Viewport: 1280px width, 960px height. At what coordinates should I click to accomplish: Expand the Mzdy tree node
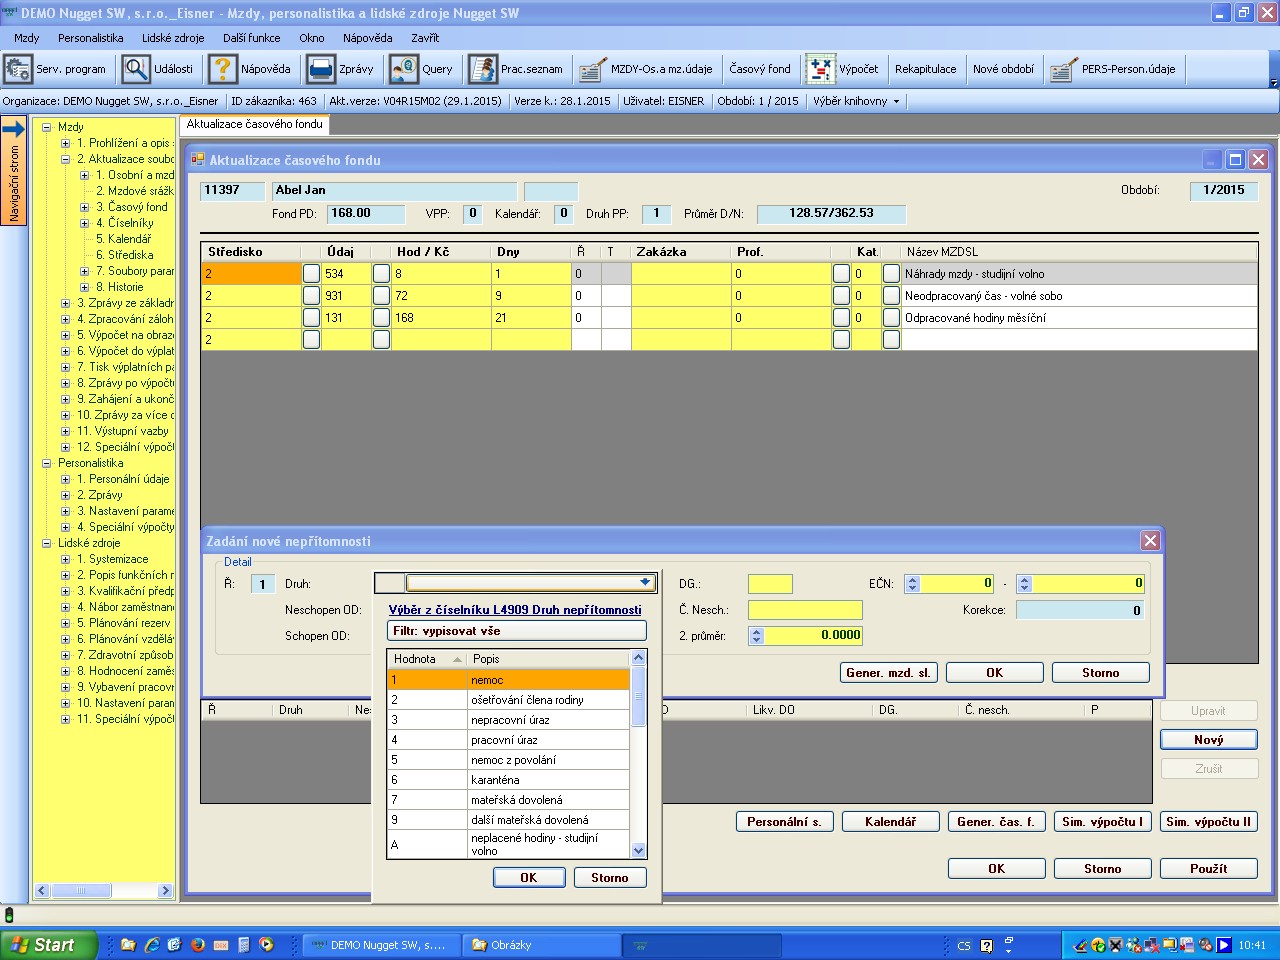(46, 127)
